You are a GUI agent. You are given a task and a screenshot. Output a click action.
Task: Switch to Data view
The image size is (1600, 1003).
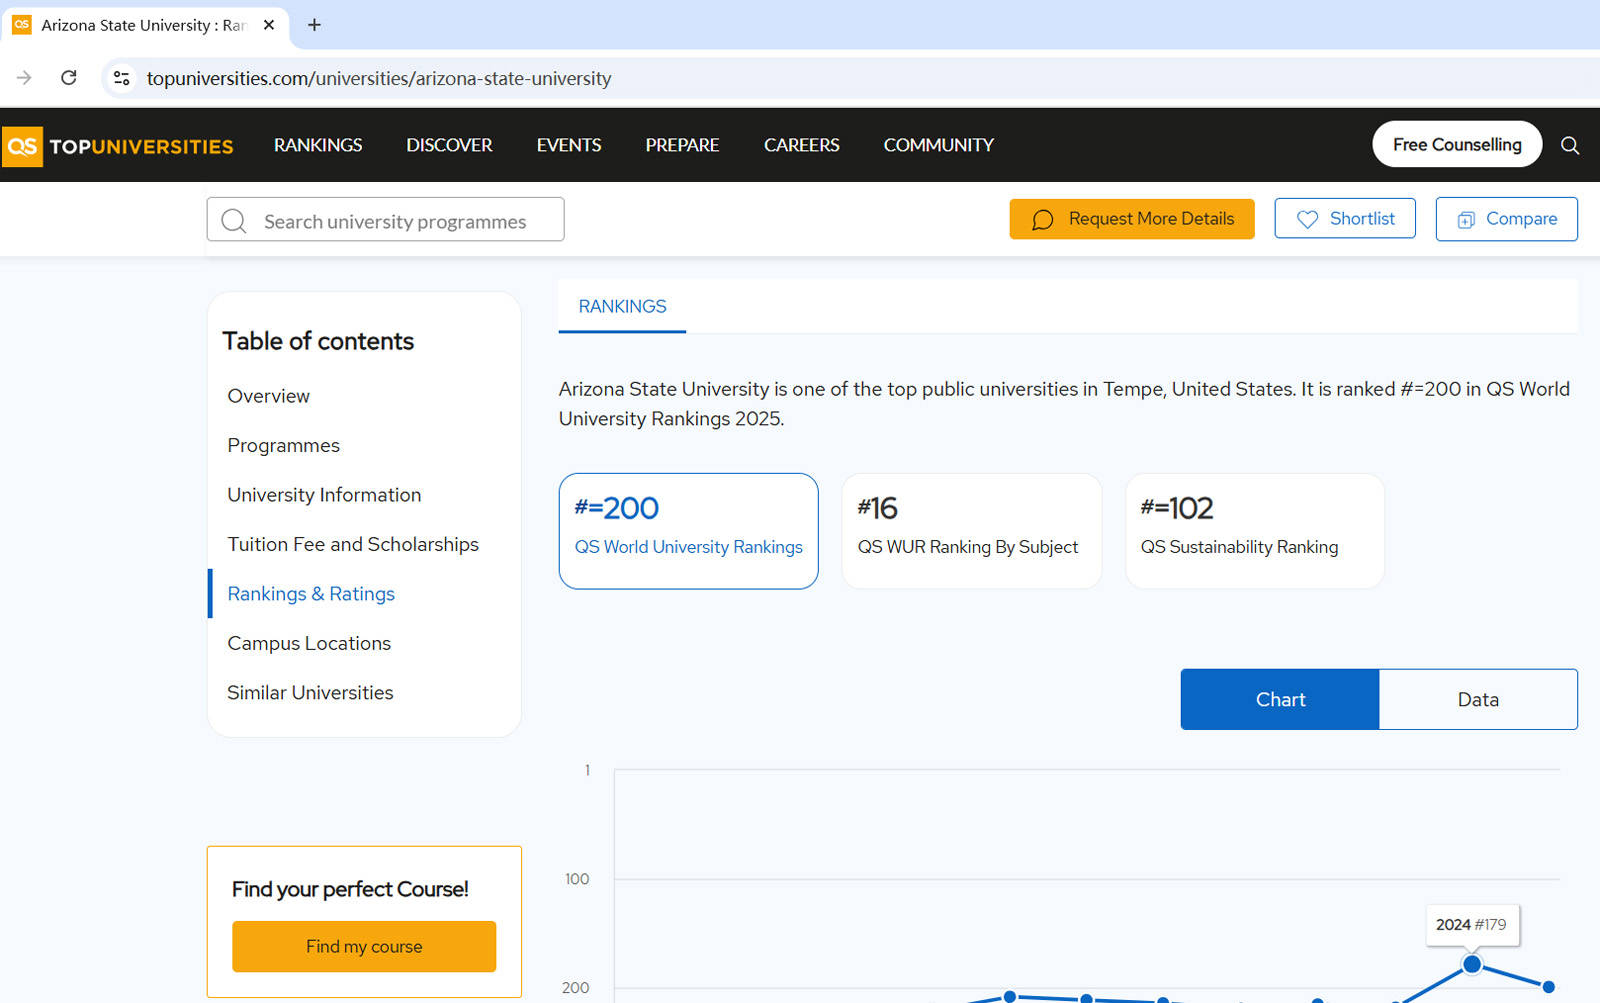click(1478, 699)
